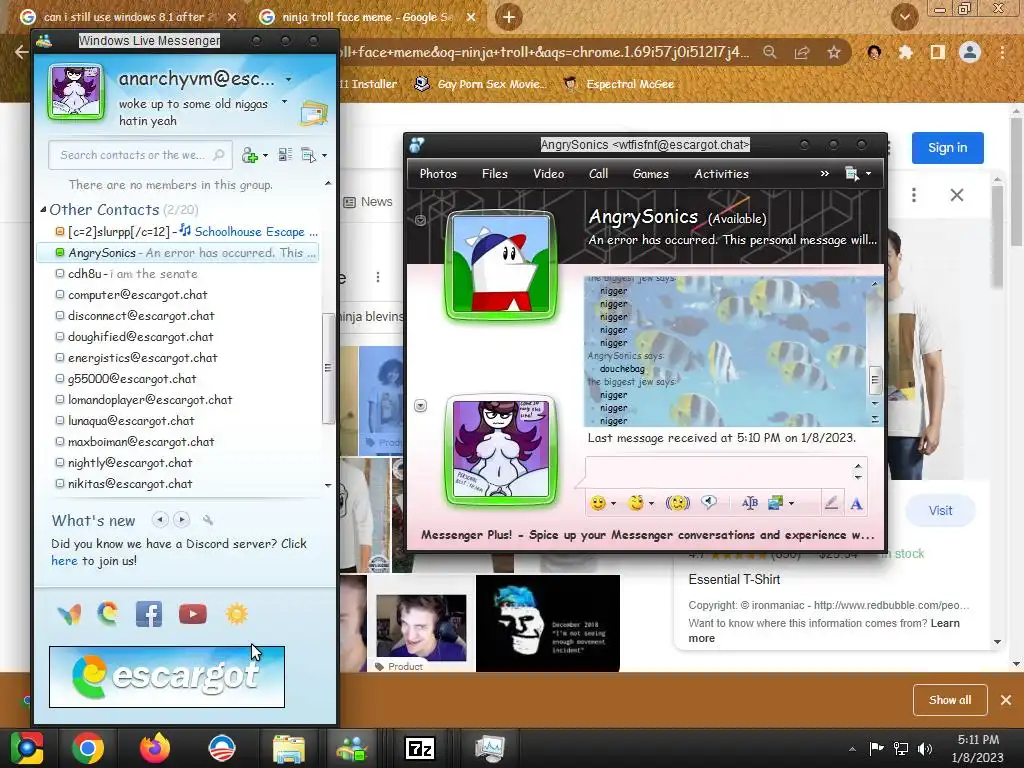Open File Explorer from the taskbar
This screenshot has height=768, width=1024.
[x=289, y=749]
